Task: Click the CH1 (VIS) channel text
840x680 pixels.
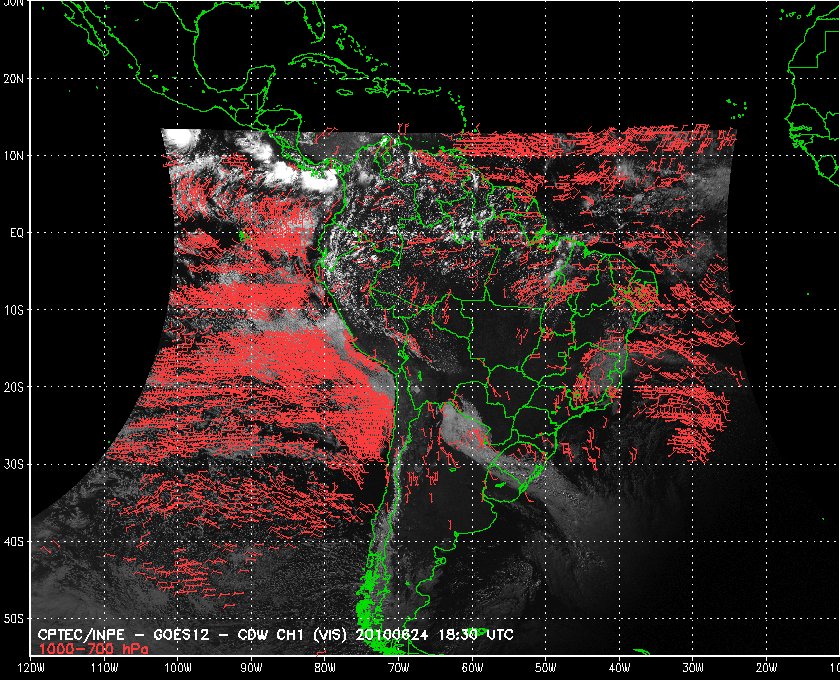Action: coord(313,635)
